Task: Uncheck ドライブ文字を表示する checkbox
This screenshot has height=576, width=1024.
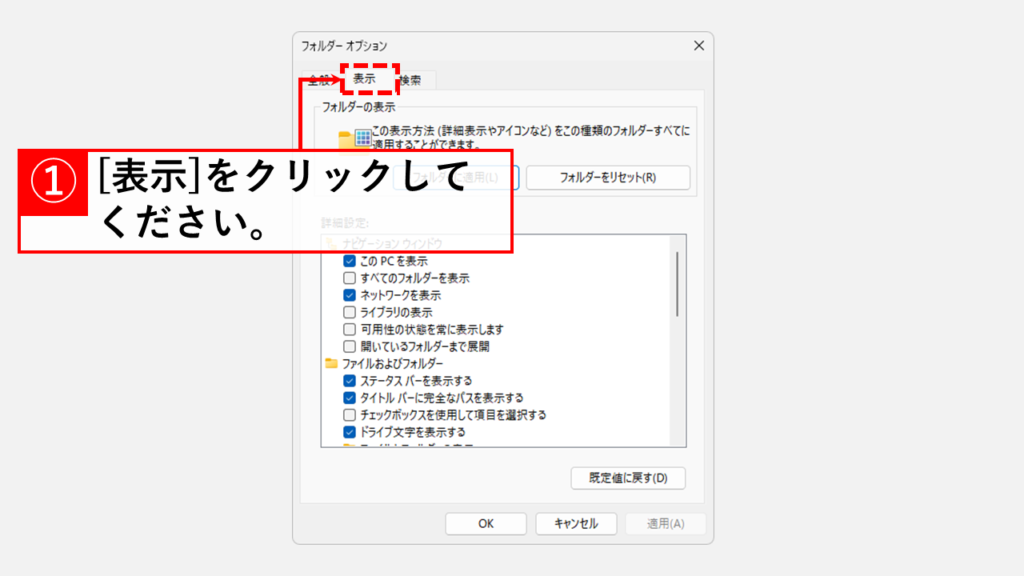Action: [349, 432]
